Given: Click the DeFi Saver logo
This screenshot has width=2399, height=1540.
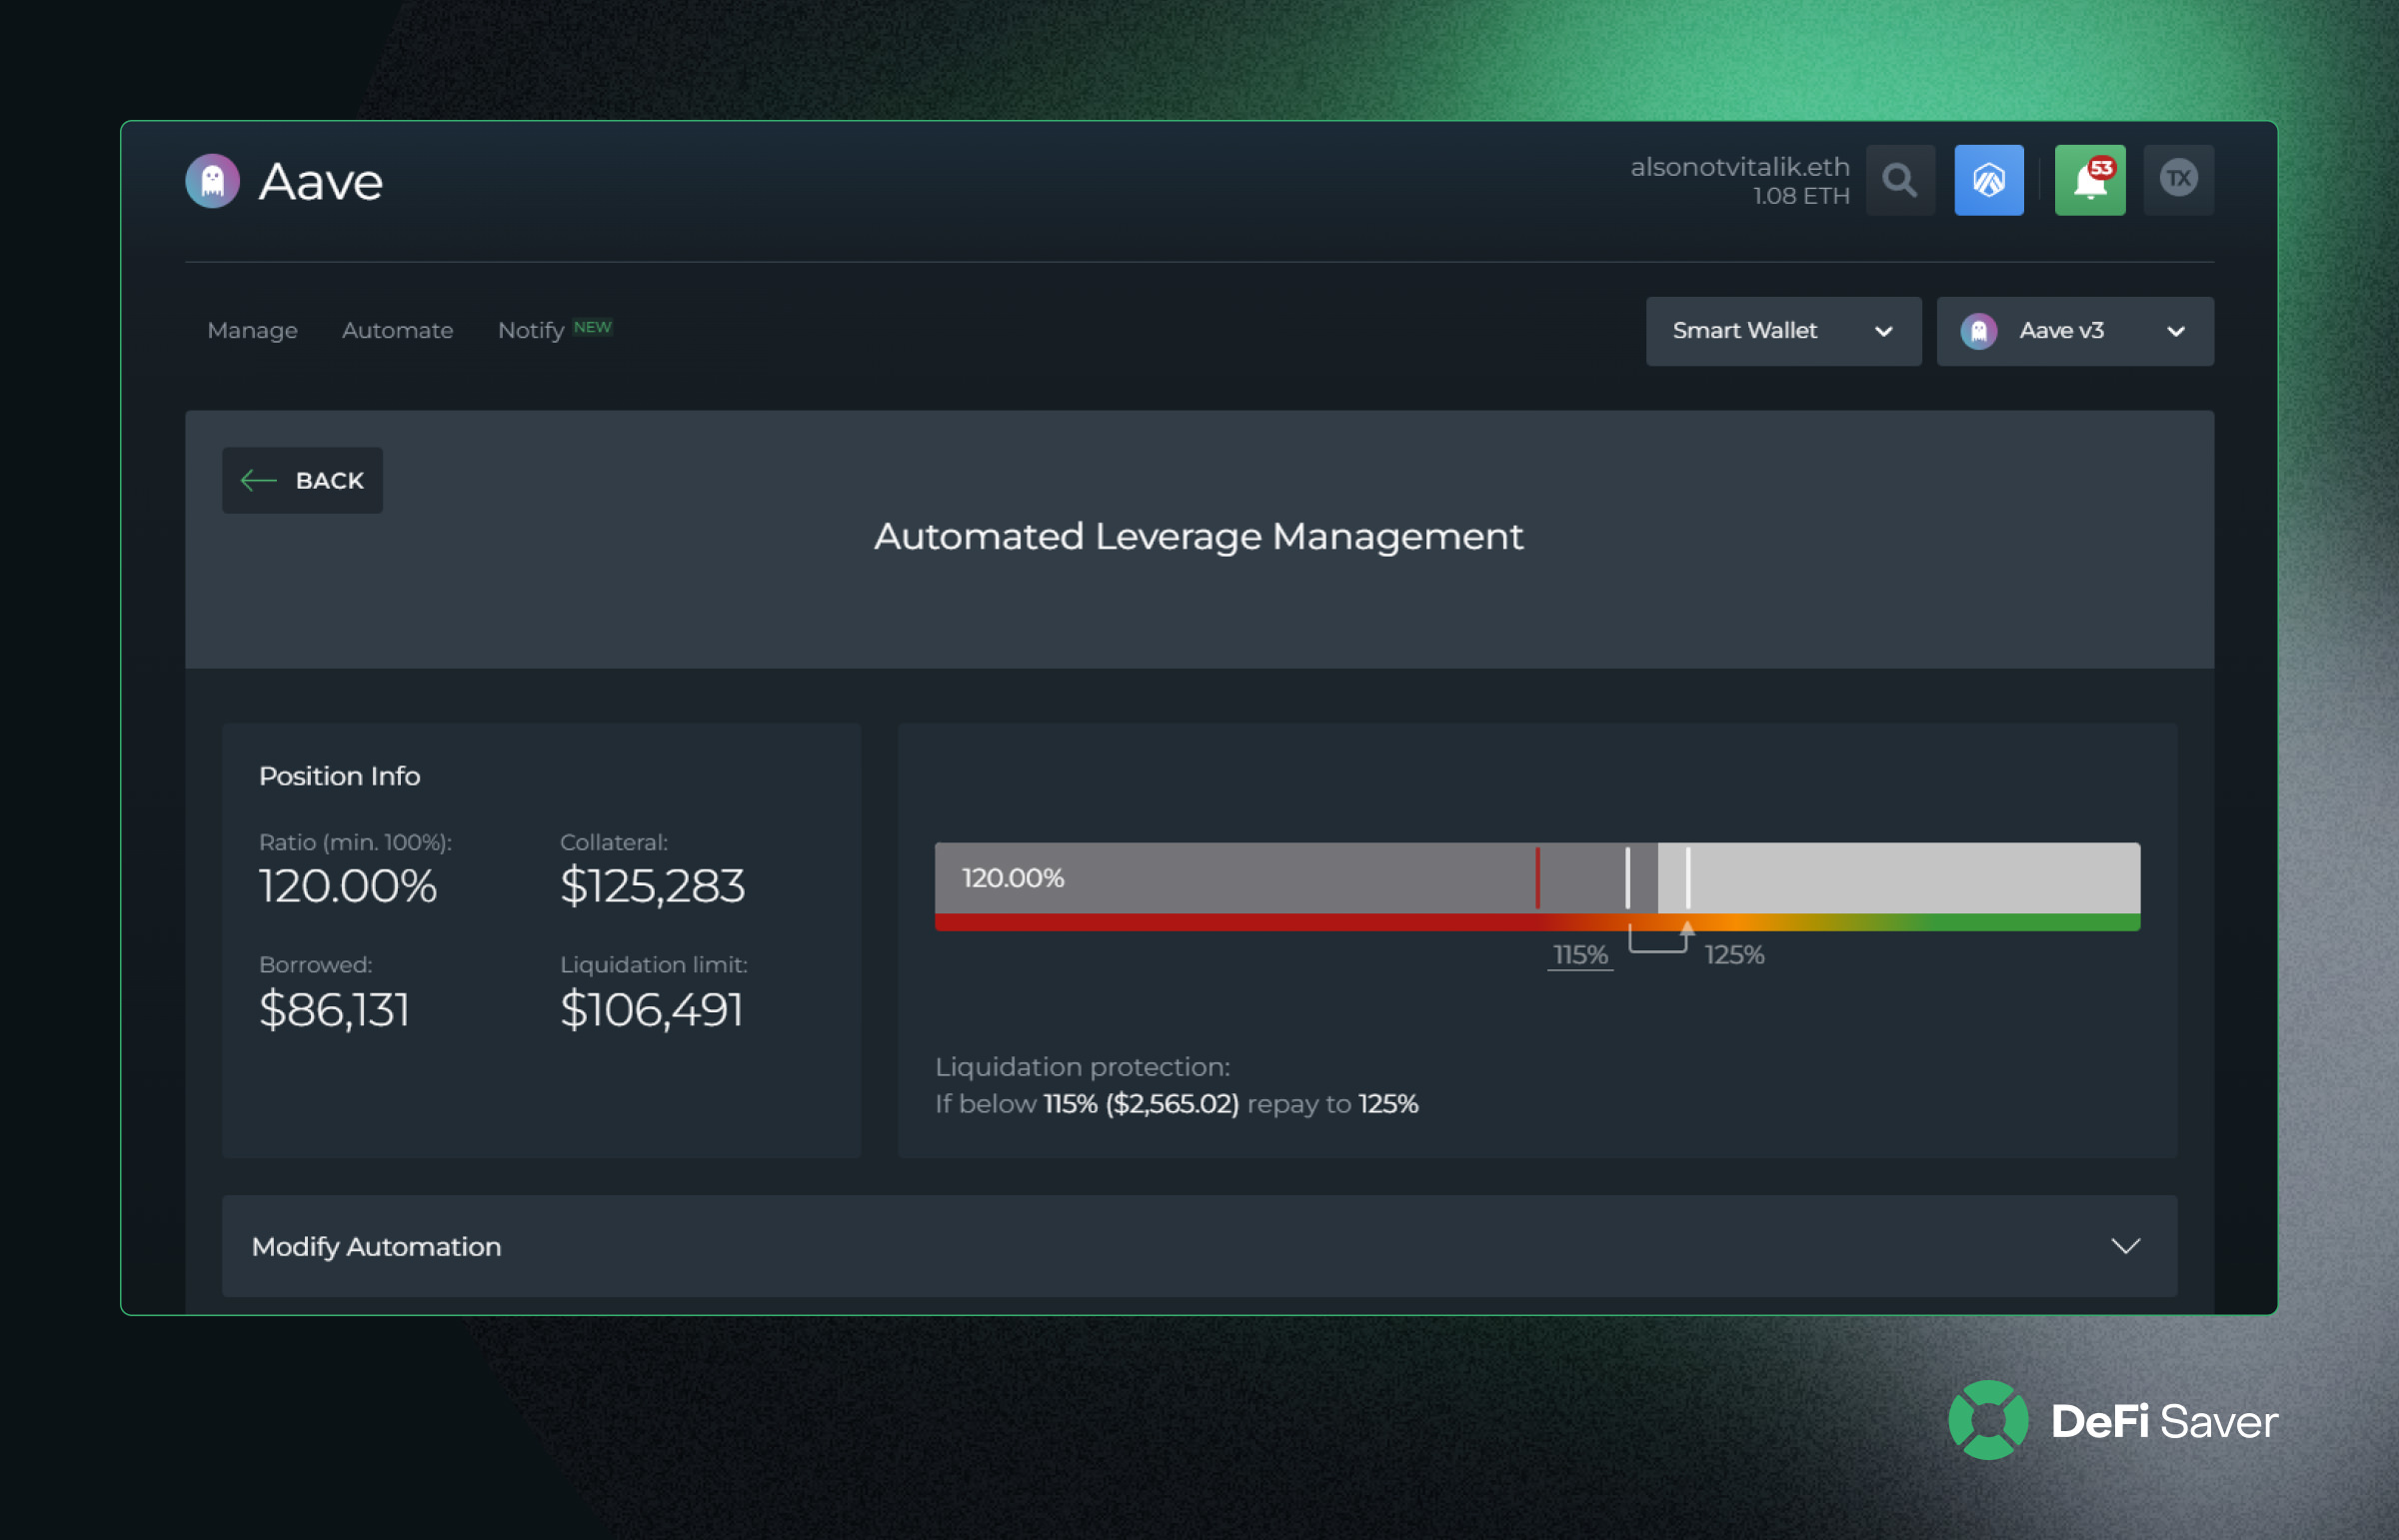Looking at the screenshot, I should pyautogui.click(x=2113, y=1420).
